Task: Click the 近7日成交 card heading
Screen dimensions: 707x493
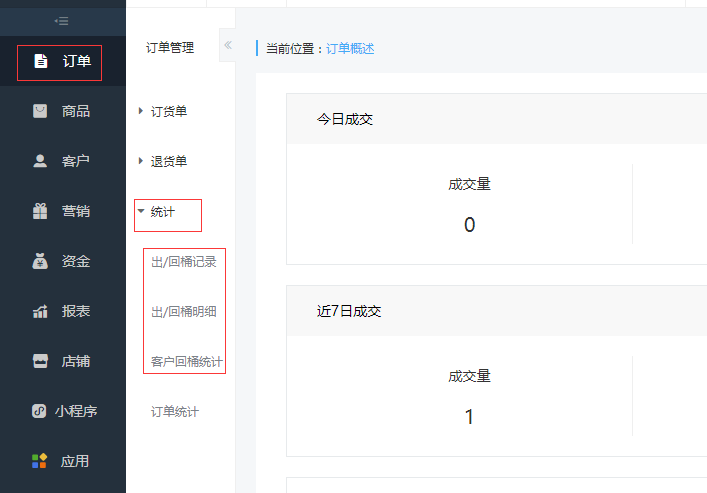Action: click(x=349, y=311)
